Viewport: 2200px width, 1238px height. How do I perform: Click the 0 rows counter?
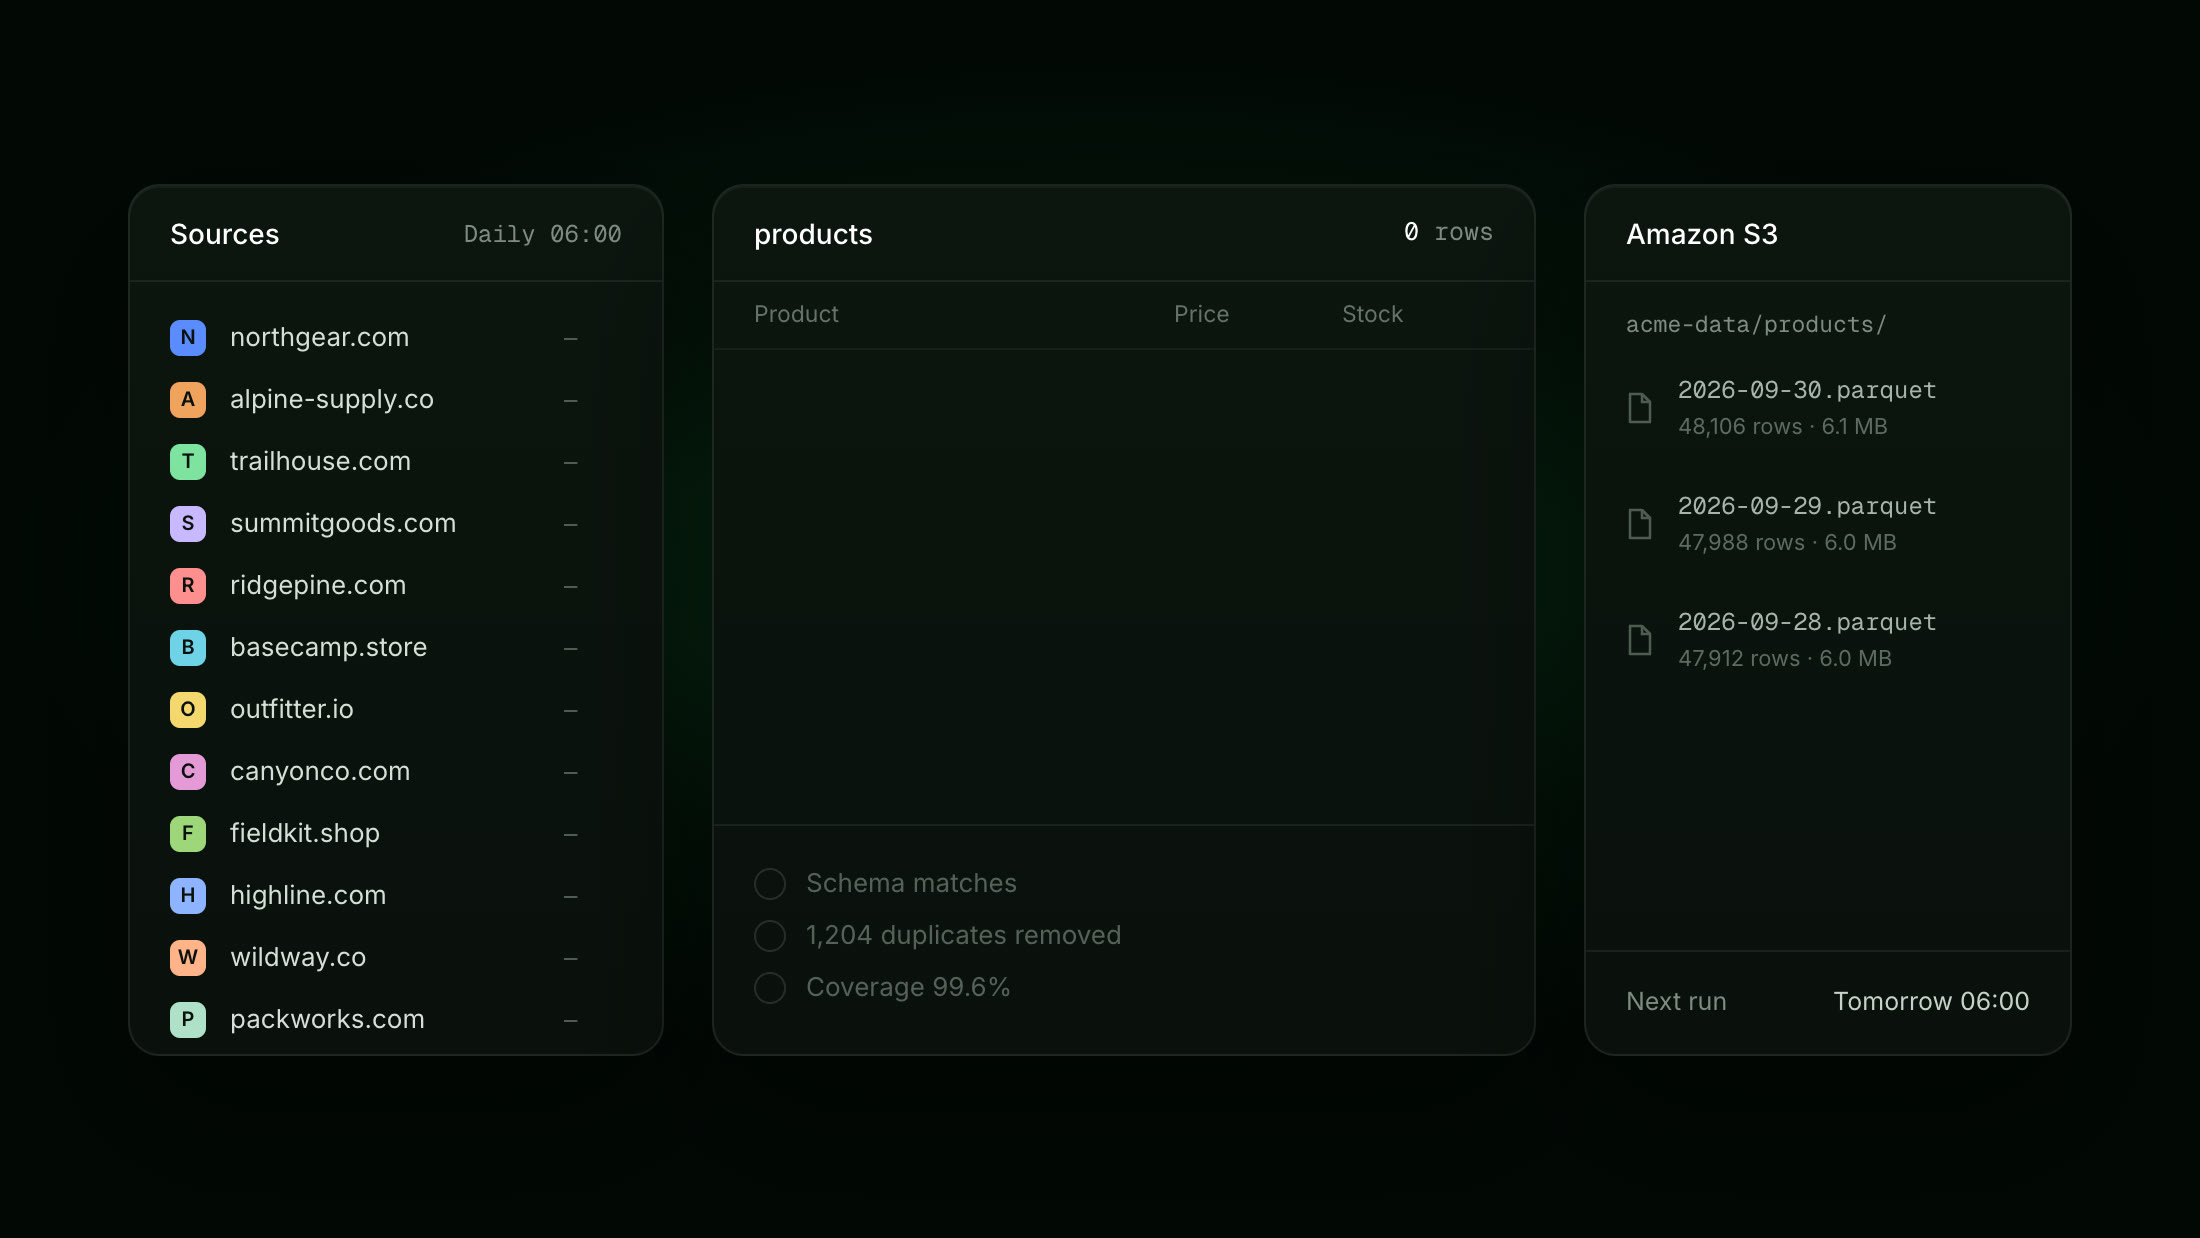click(1448, 232)
